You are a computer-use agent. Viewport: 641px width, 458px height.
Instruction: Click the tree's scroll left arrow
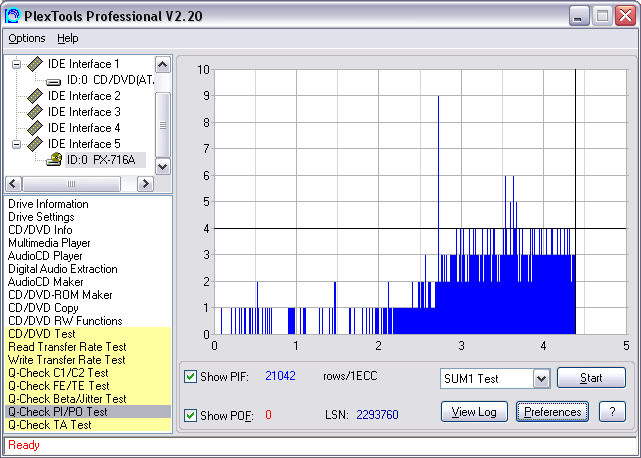pos(13,184)
